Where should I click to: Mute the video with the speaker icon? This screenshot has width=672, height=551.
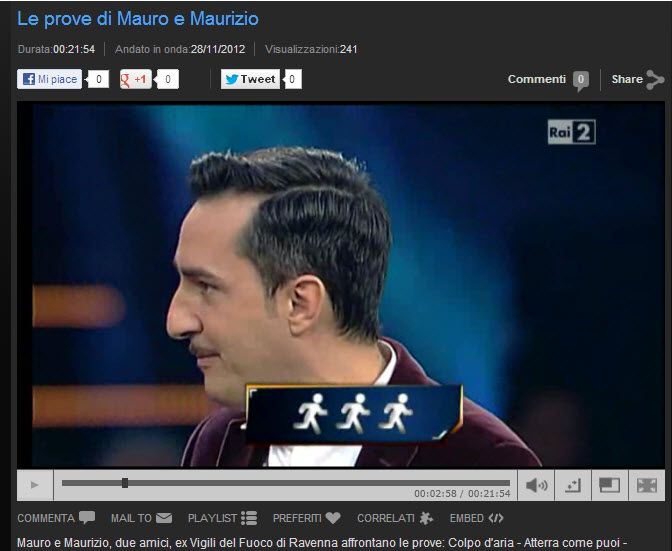point(537,485)
